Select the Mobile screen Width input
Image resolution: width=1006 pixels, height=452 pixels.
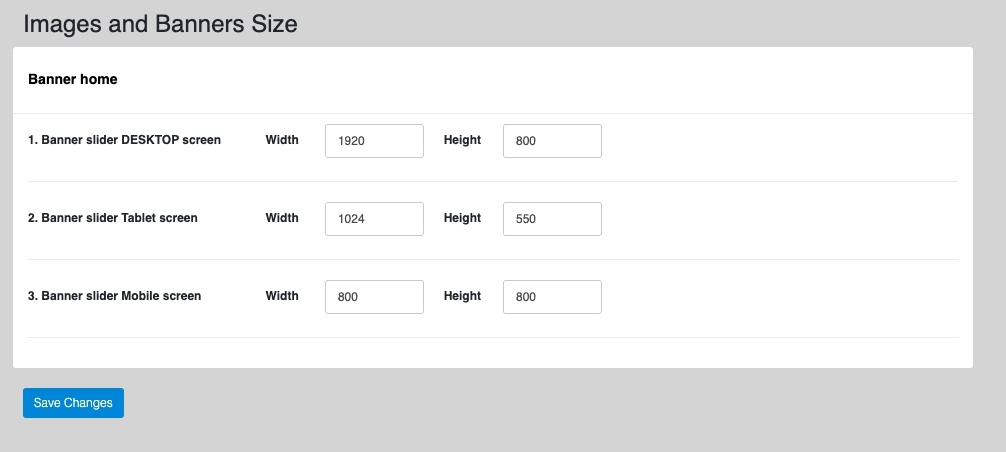[x=374, y=297]
